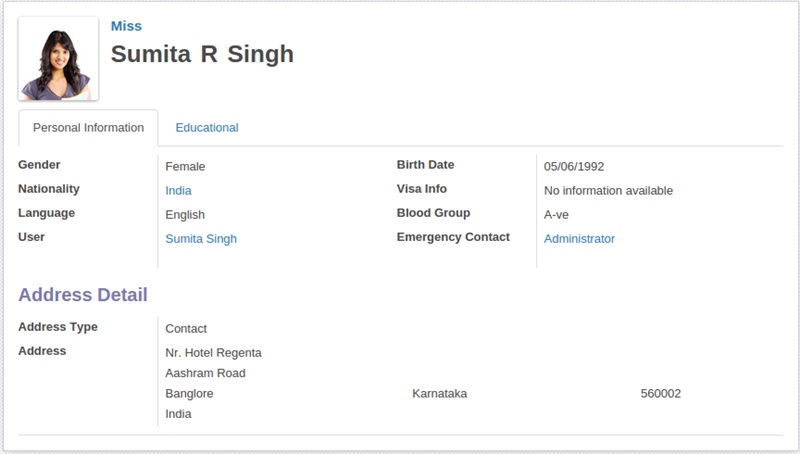
Task: Click Sumita's profile photo thumbnail
Action: [58, 58]
